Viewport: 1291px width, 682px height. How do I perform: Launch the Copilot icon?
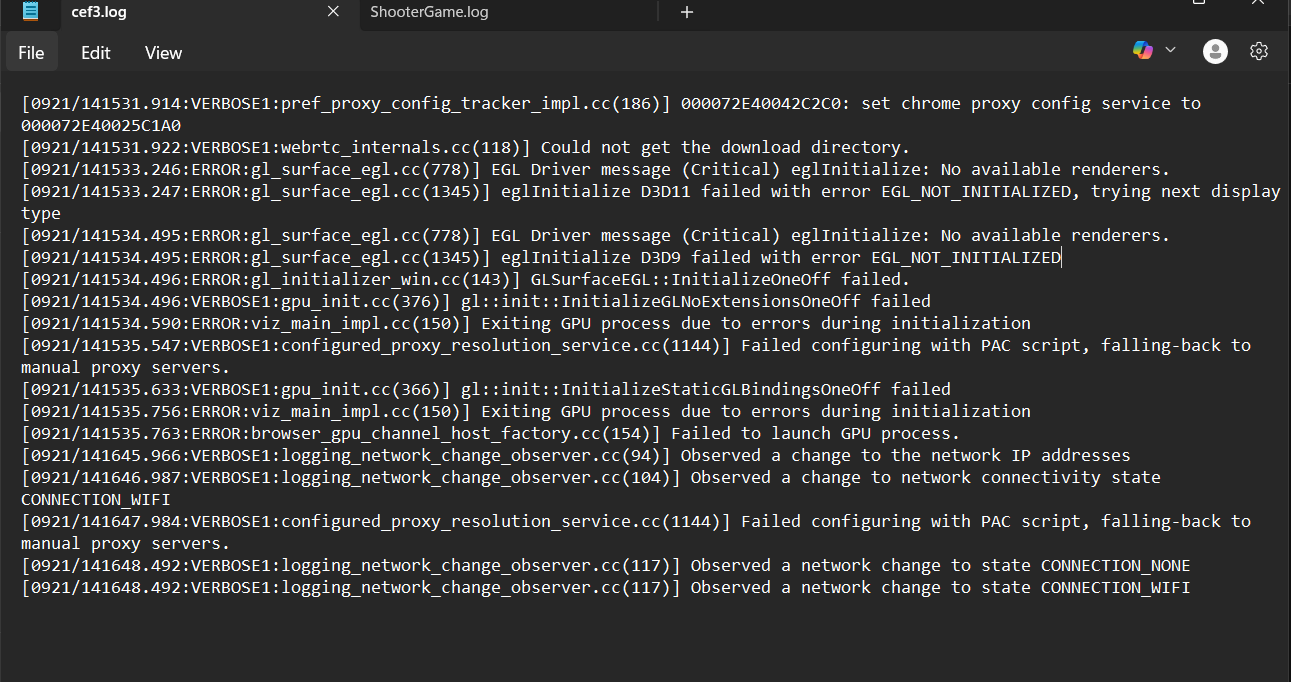[1142, 50]
